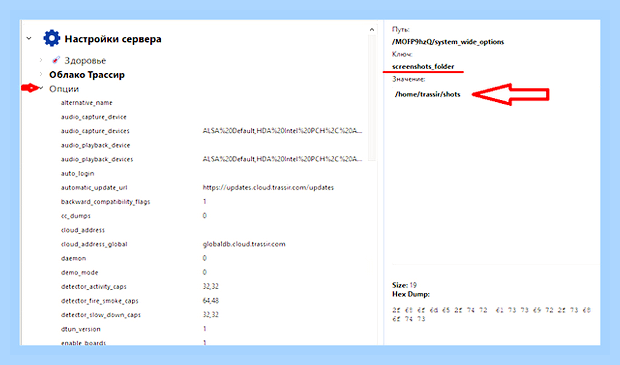
Task: Select the backward_compatibility_flags option
Action: coord(106,202)
